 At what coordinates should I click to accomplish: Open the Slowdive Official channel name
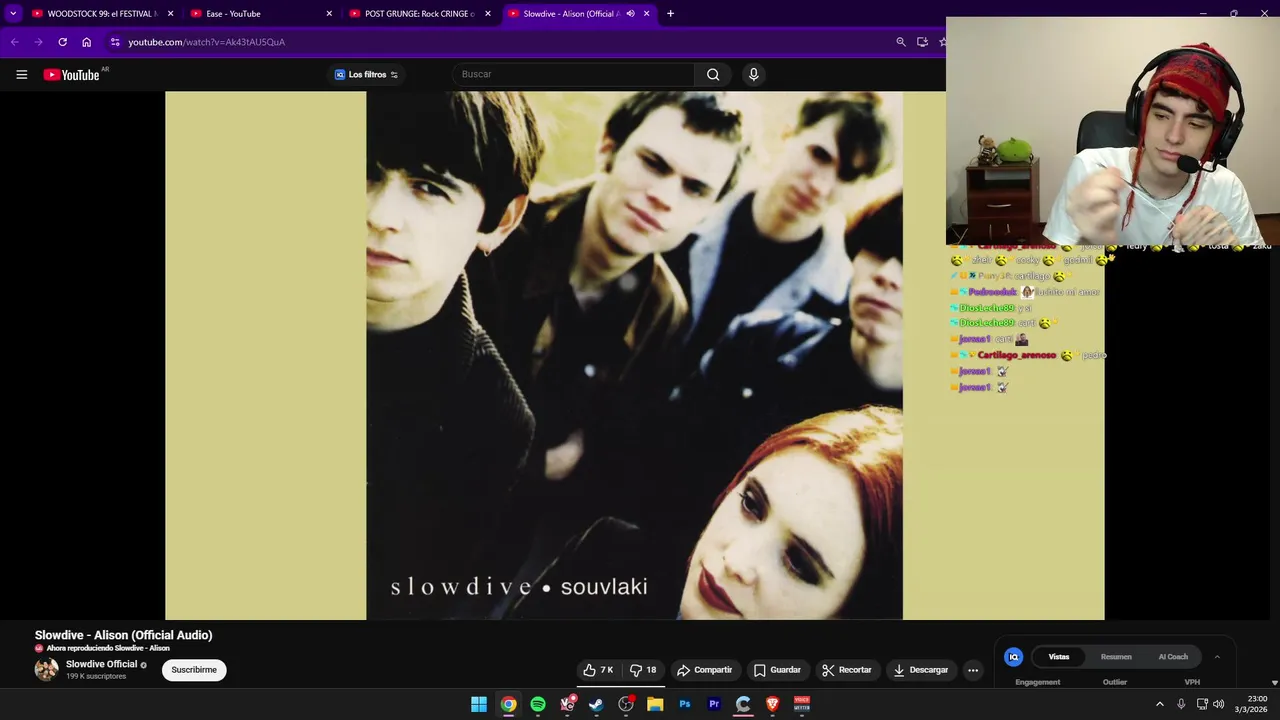101,664
